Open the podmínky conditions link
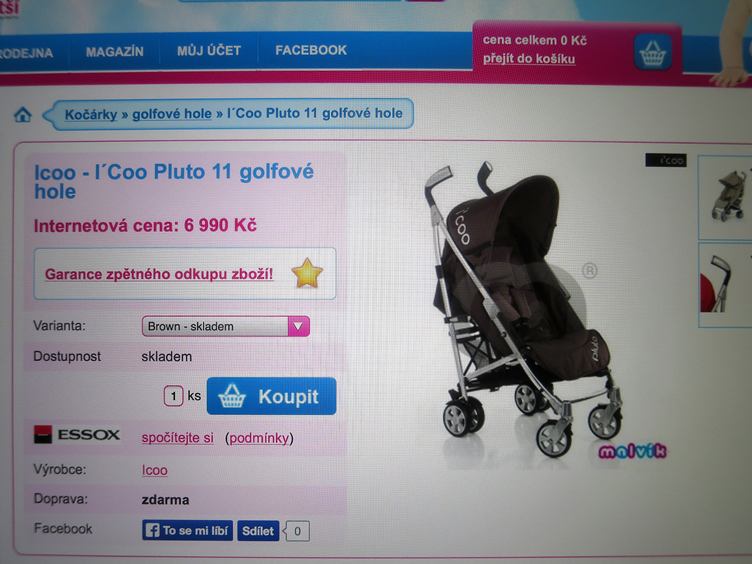The width and height of the screenshot is (752, 564). pyautogui.click(x=259, y=438)
